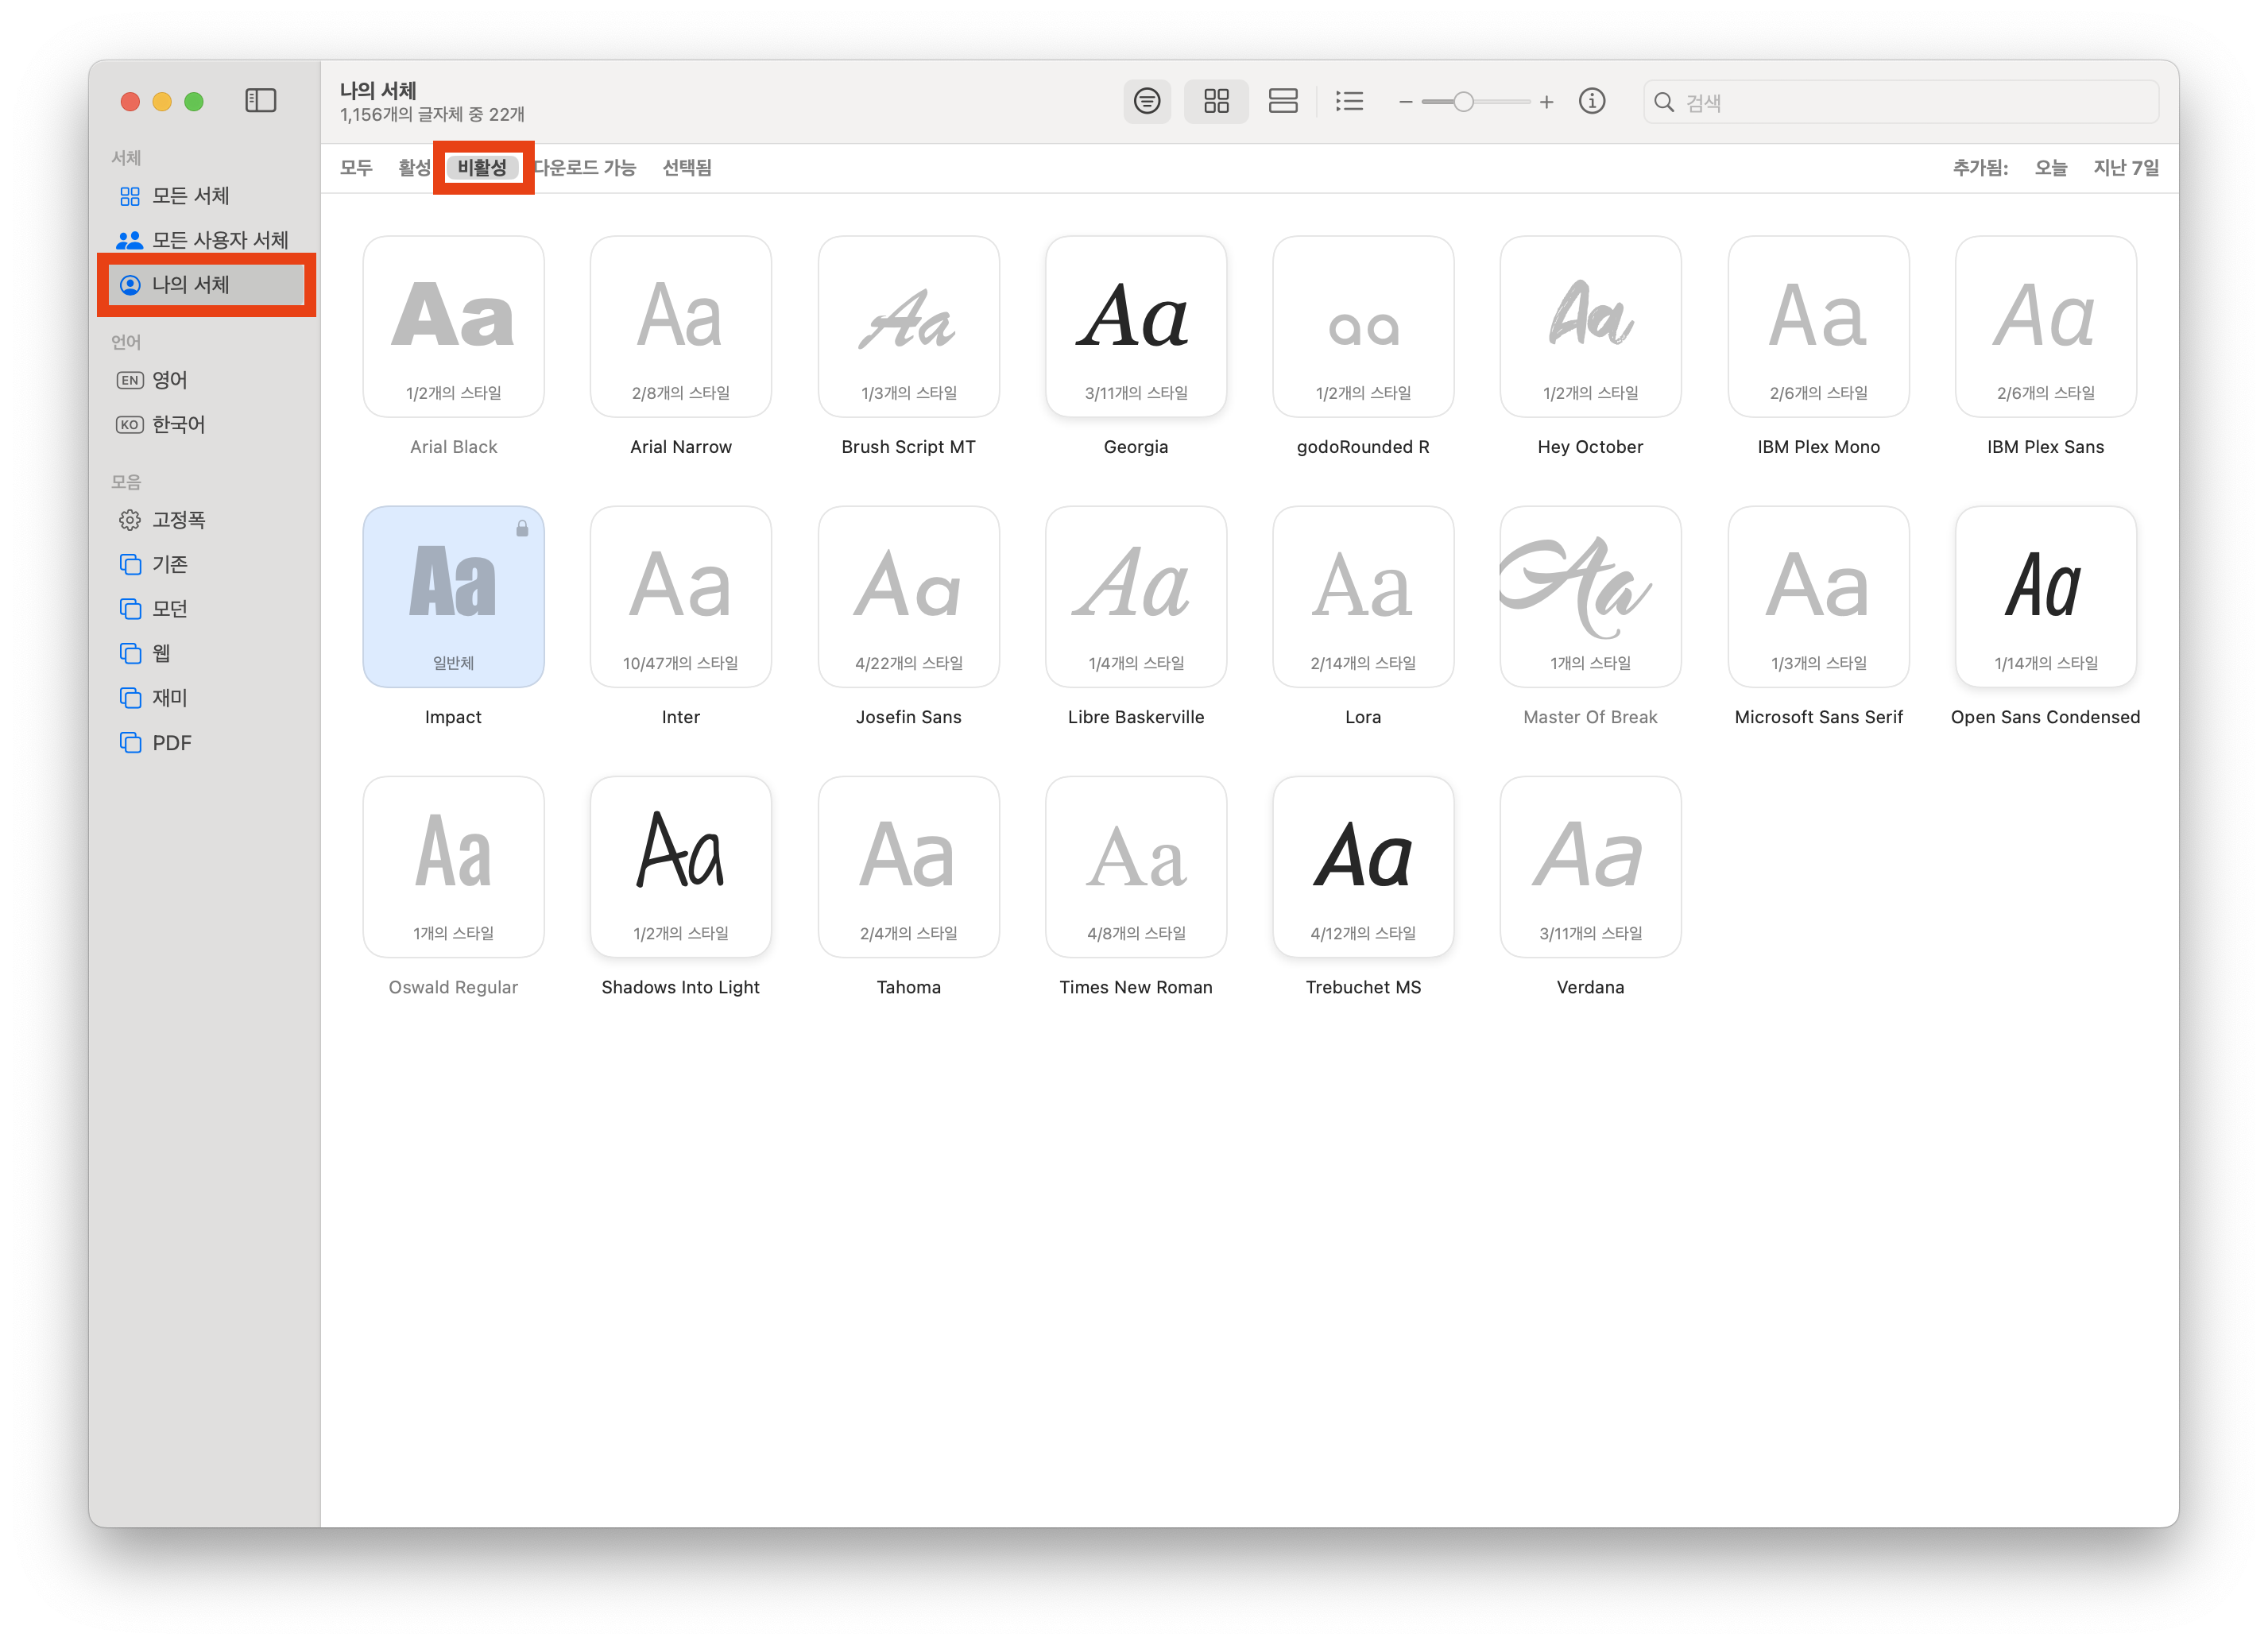The width and height of the screenshot is (2268, 1645).
Task: Filter fonts added 오늘
Action: (x=2050, y=168)
